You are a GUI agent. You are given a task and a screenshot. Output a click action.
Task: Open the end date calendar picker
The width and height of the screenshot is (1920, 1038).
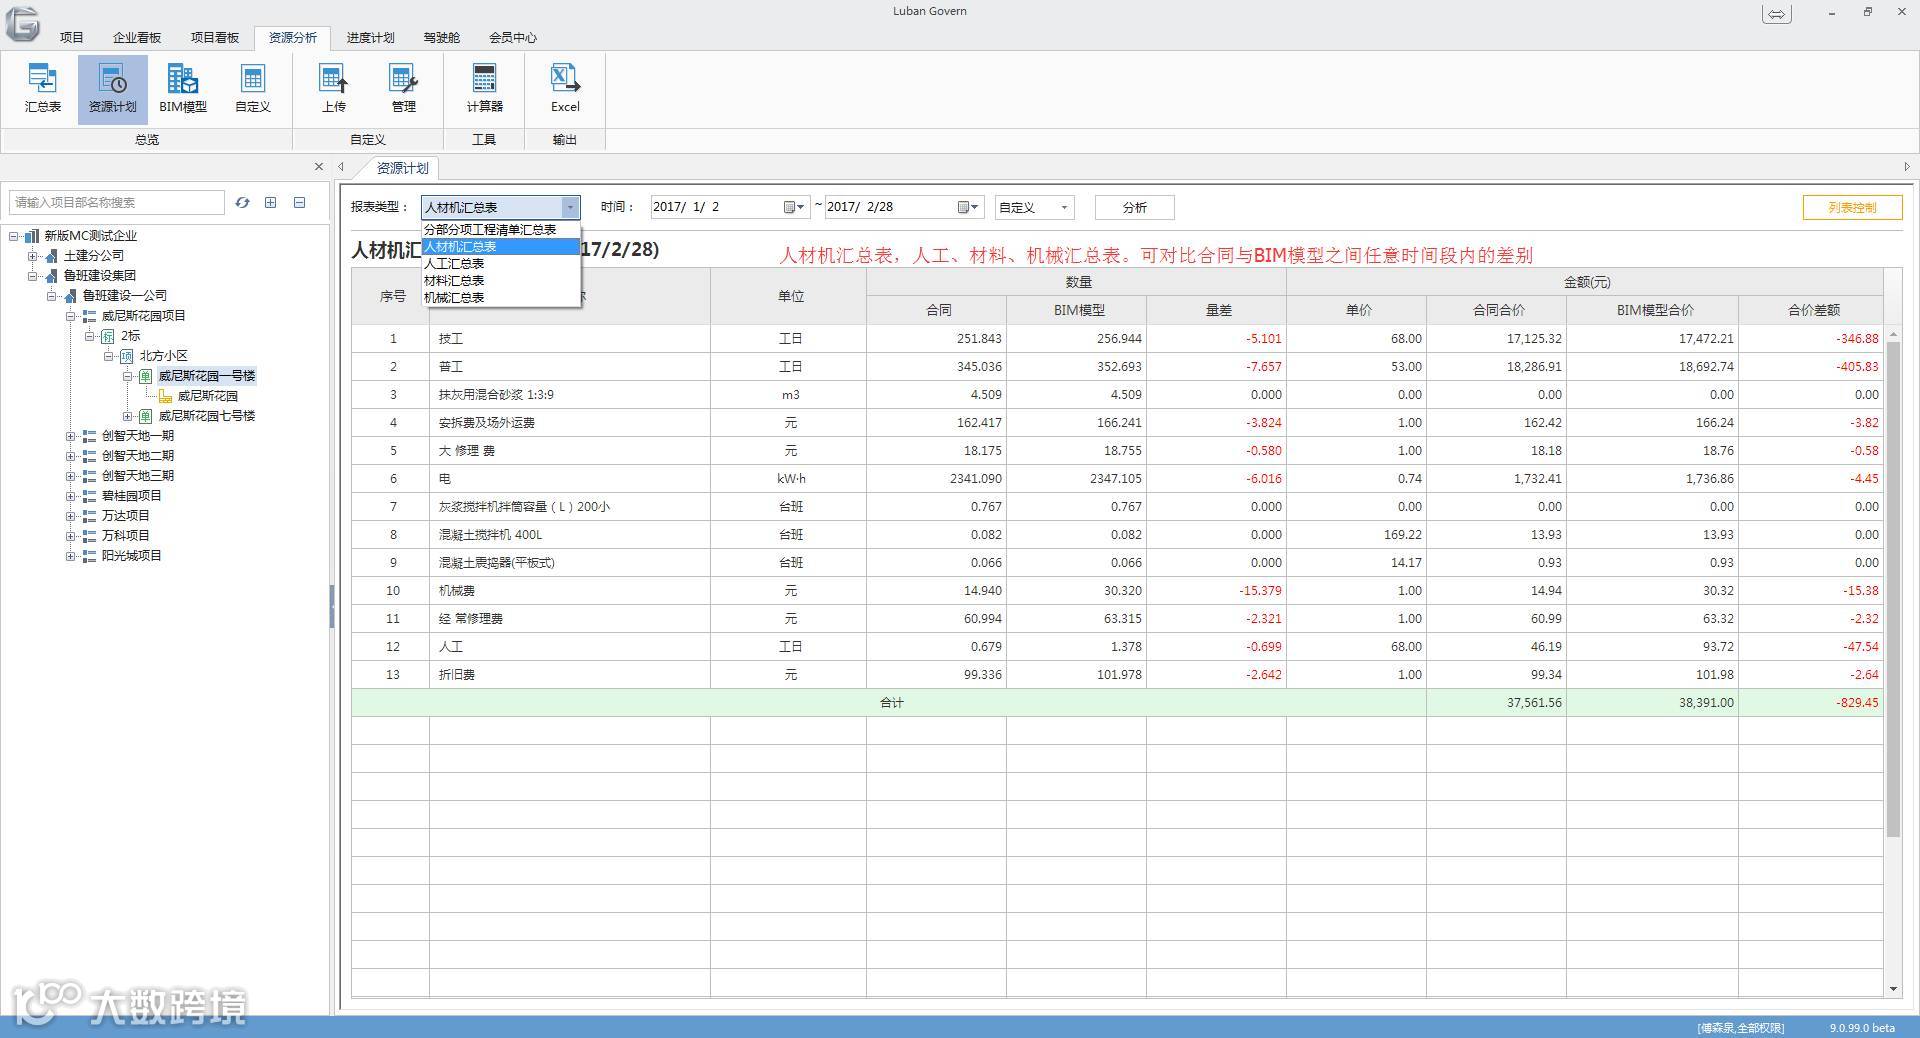pos(968,207)
